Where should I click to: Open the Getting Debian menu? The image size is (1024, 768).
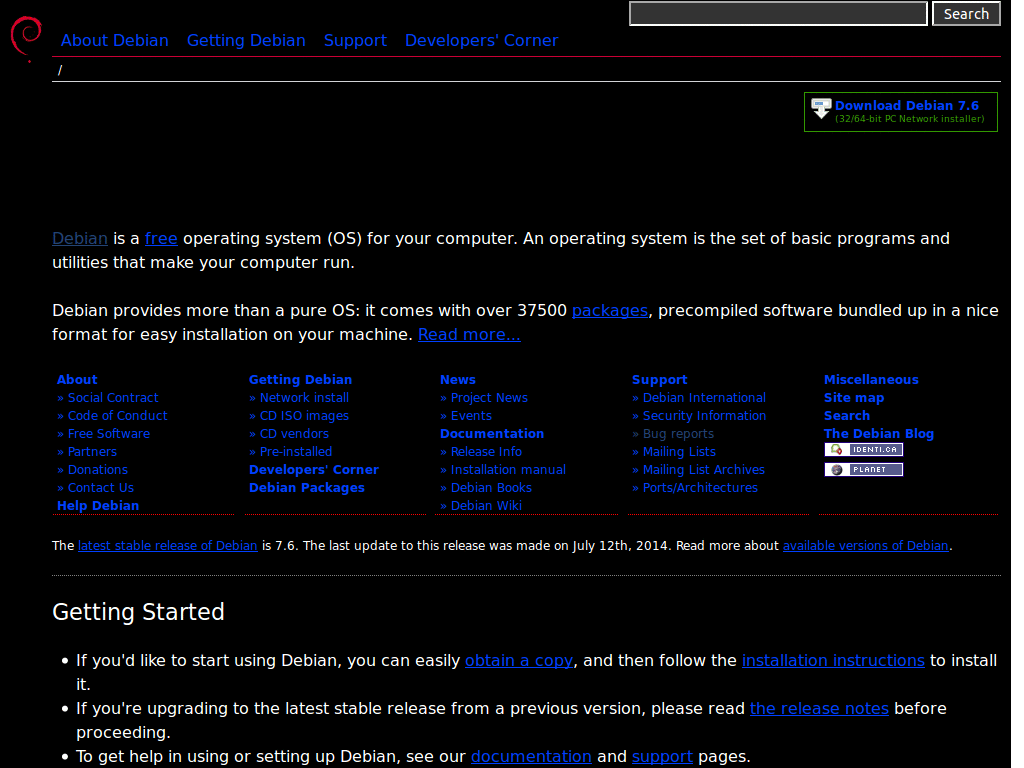point(246,40)
